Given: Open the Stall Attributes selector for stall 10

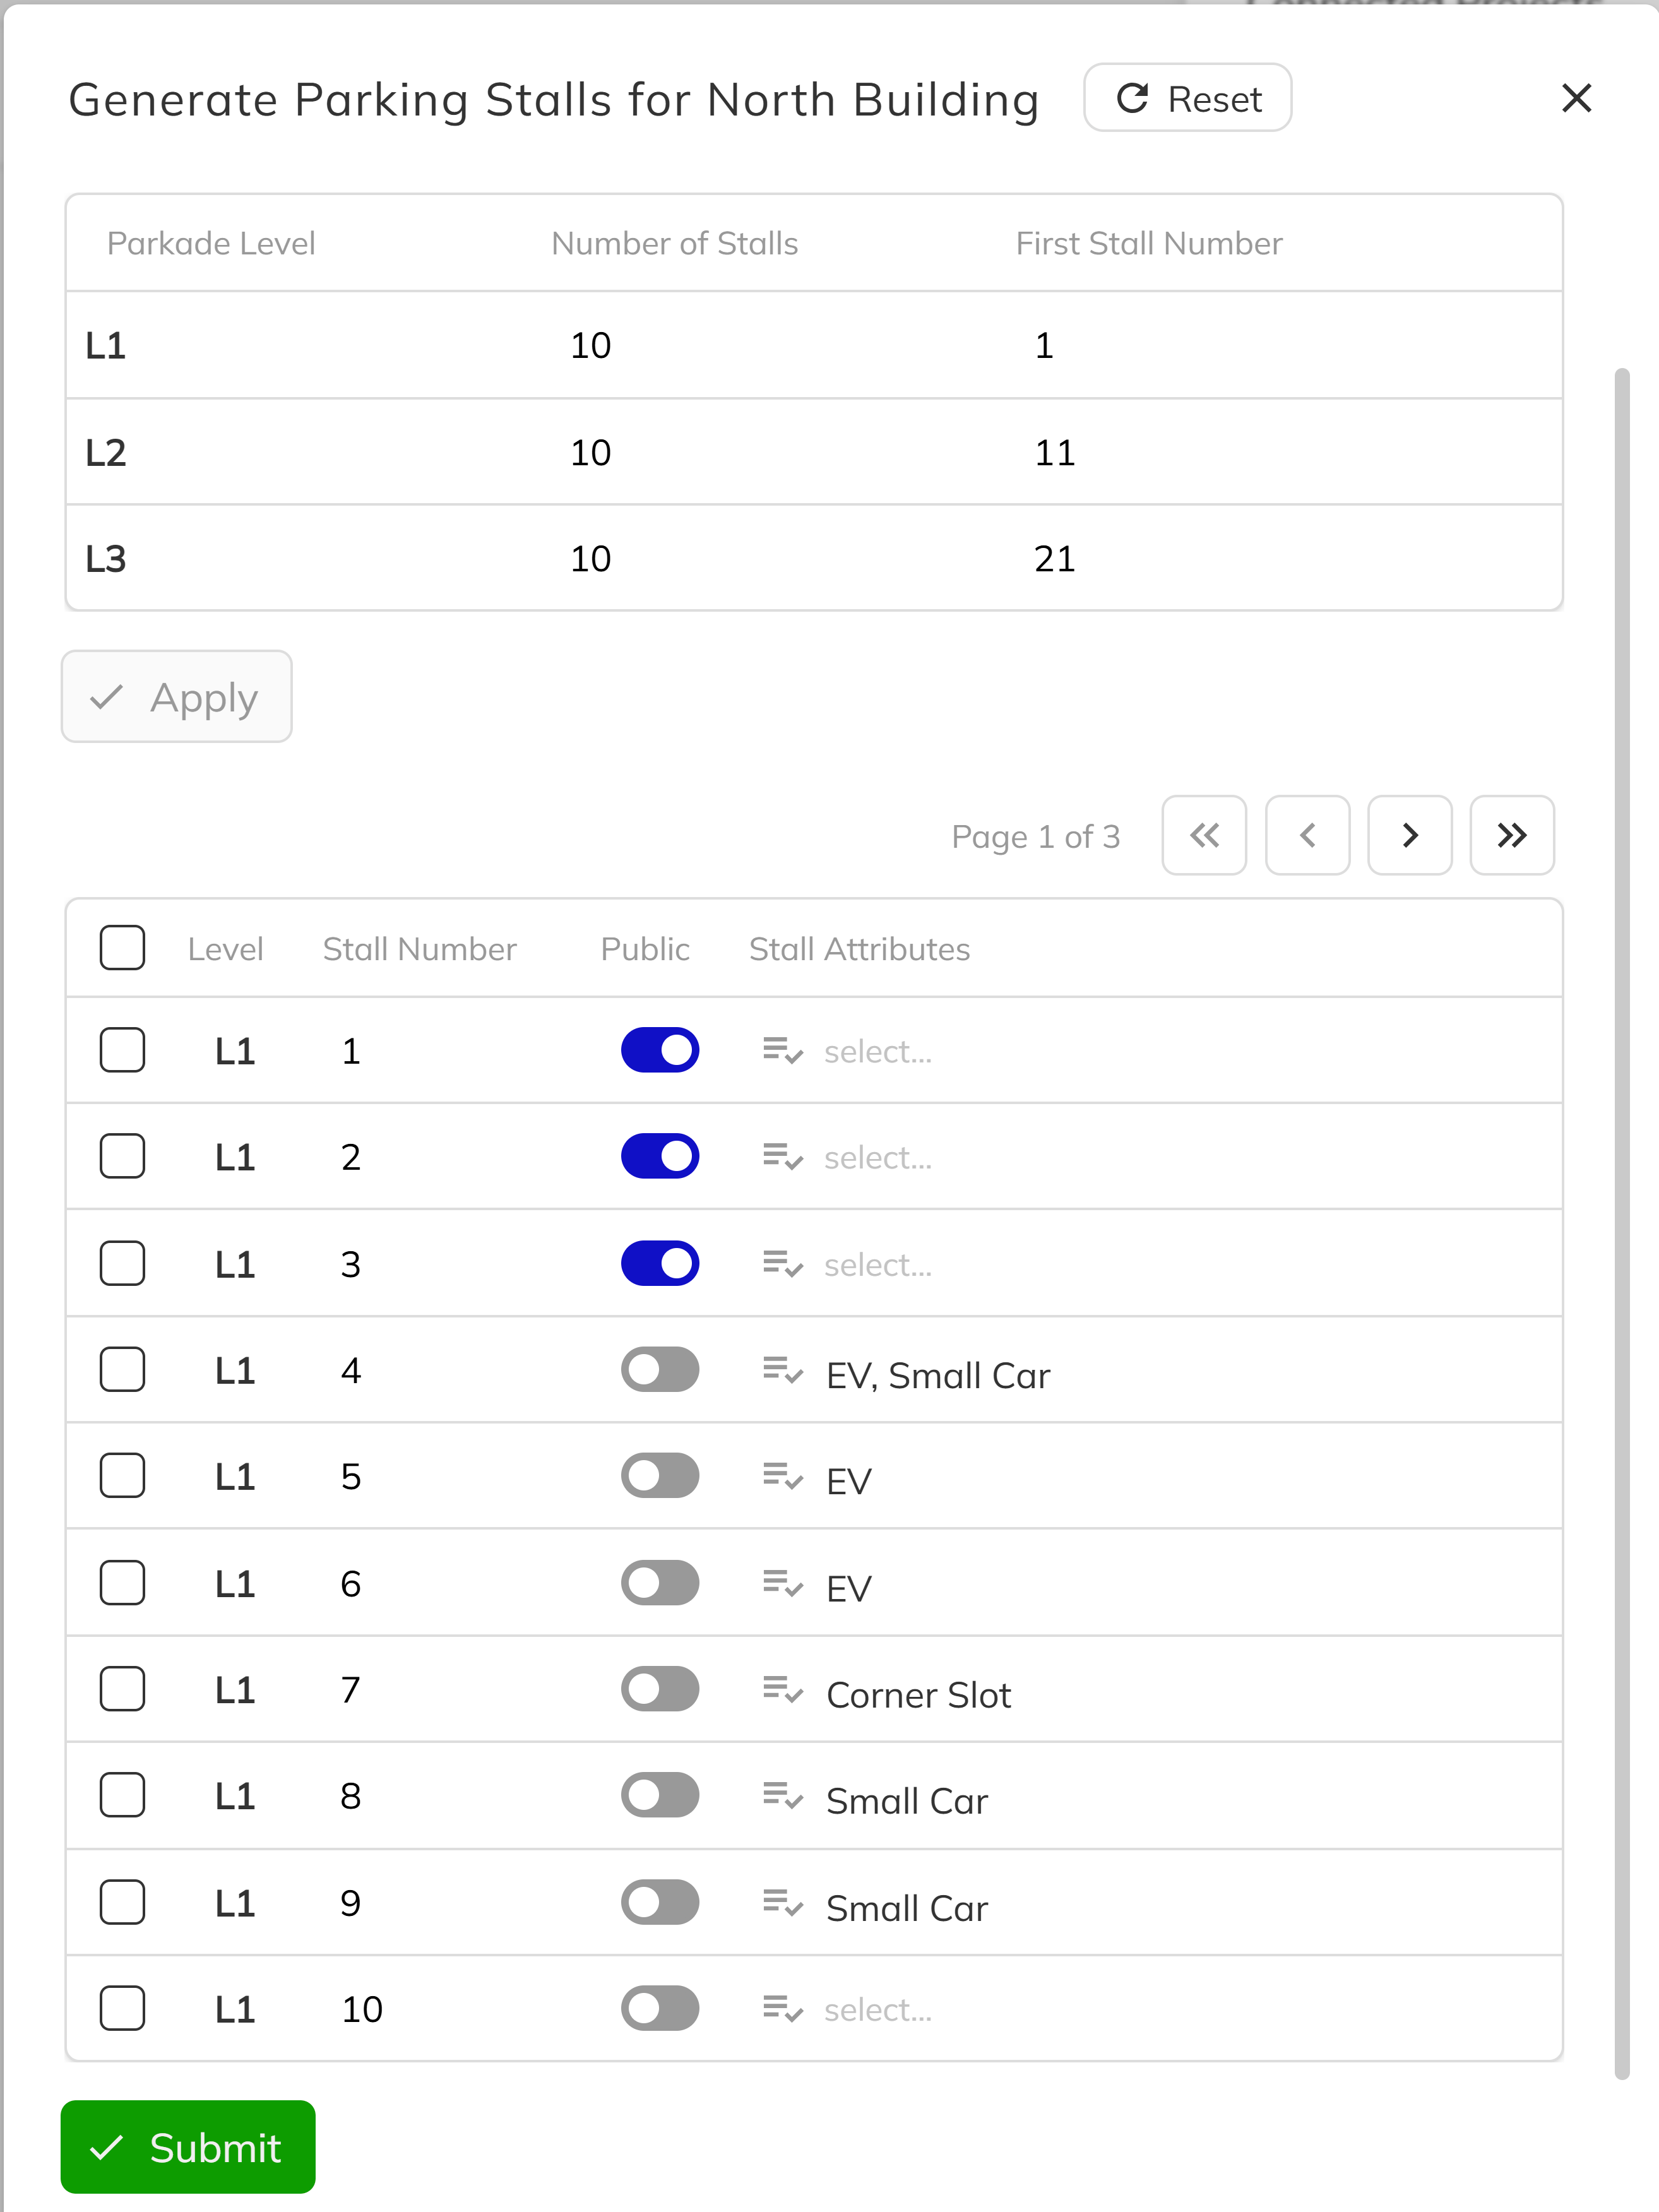Looking at the screenshot, I should [876, 2008].
